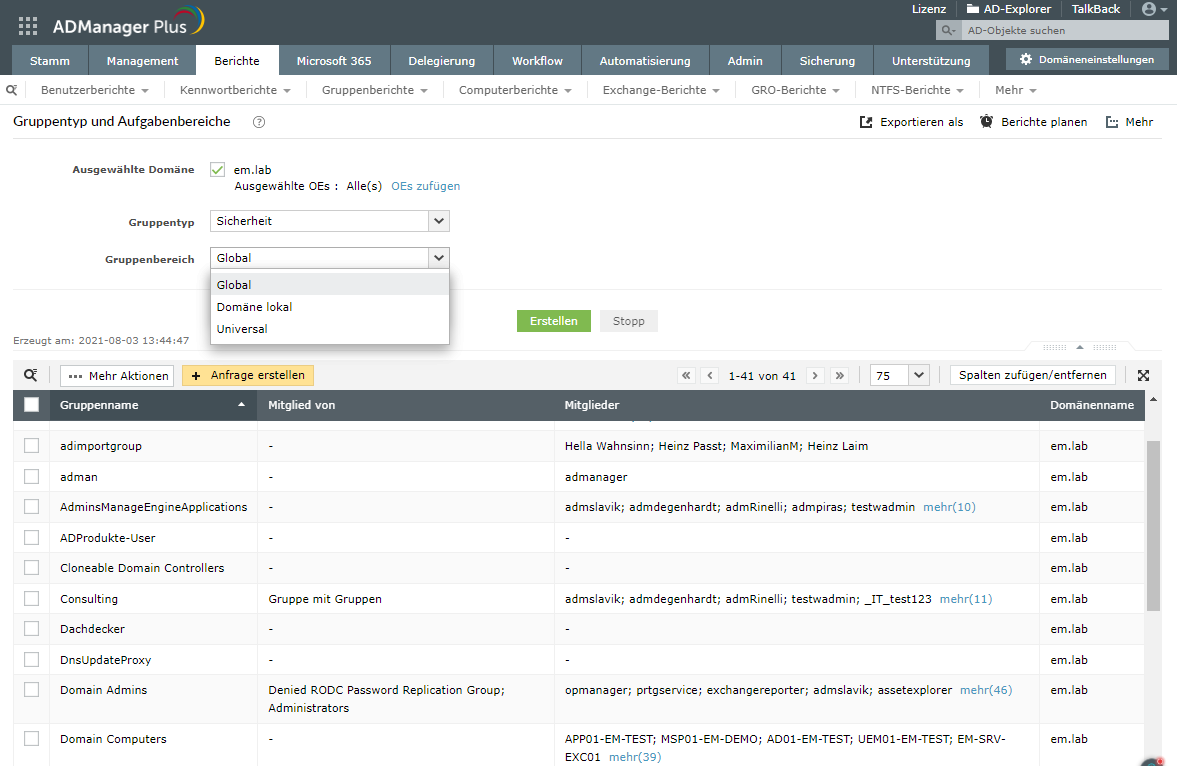This screenshot has height=766, width=1177.
Task: Click the AD object search magnifier icon
Action: [x=948, y=30]
